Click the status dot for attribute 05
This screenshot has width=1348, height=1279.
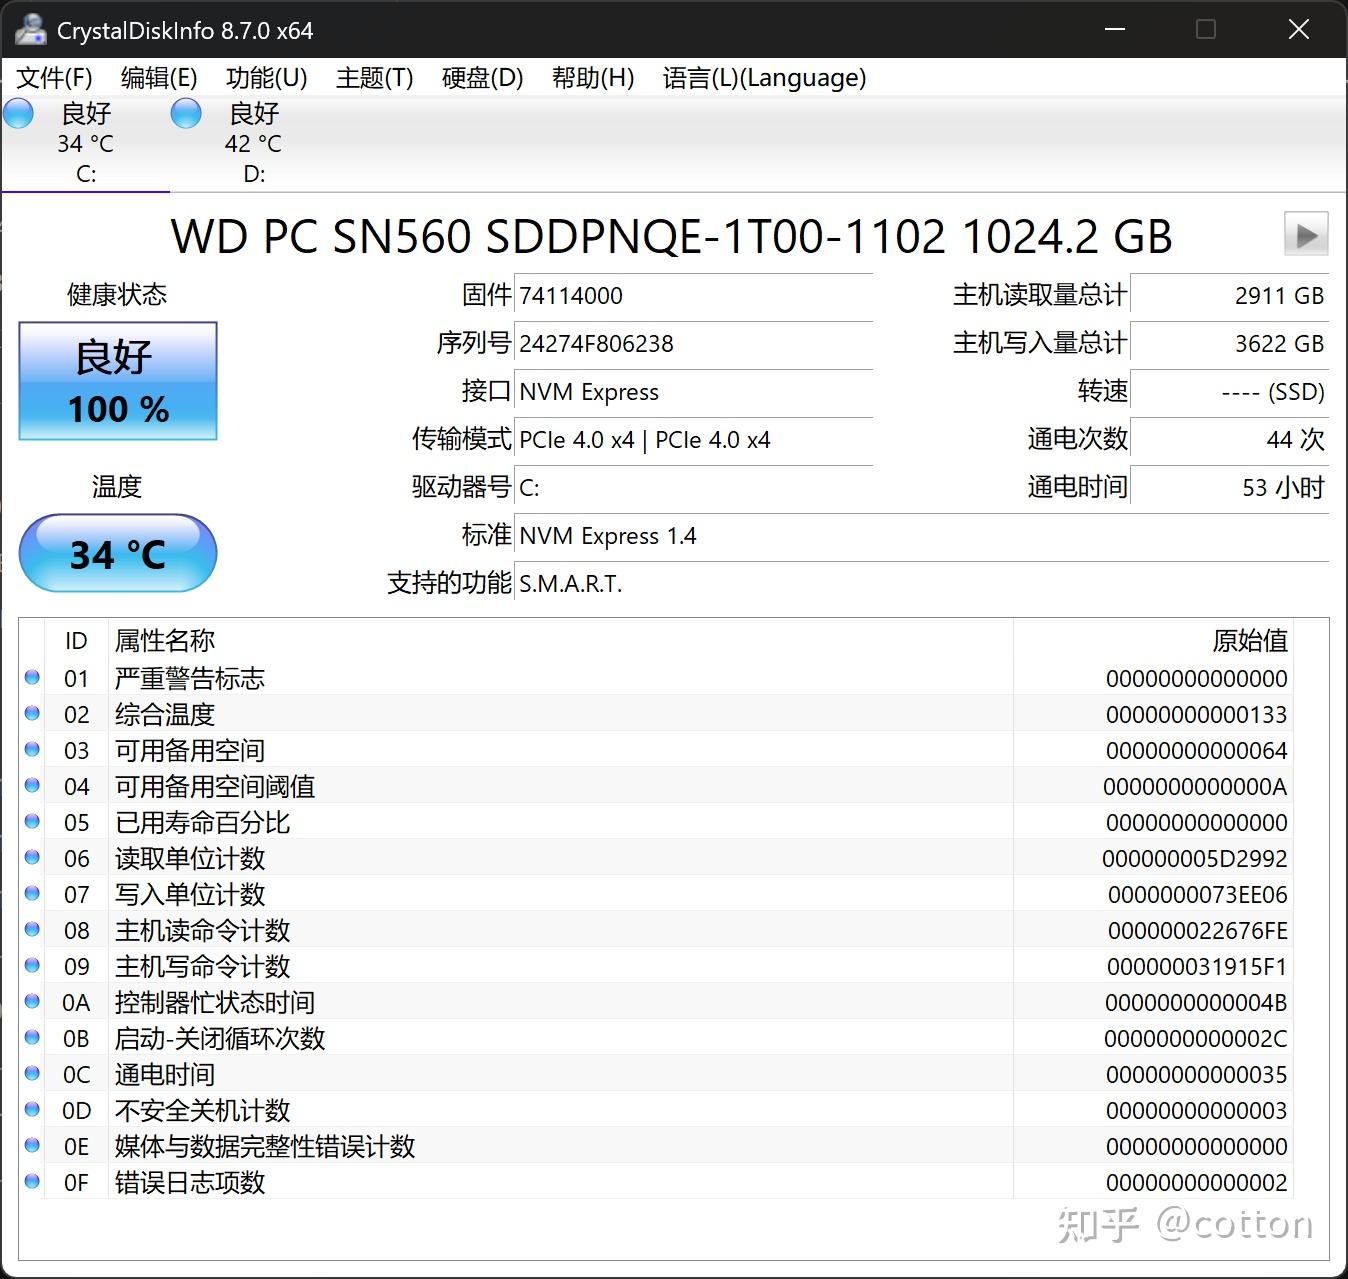[x=32, y=821]
